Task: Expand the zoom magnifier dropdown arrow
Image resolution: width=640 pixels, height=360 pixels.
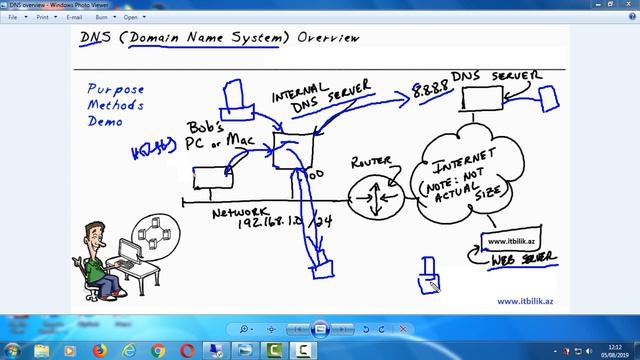Action: click(x=251, y=329)
